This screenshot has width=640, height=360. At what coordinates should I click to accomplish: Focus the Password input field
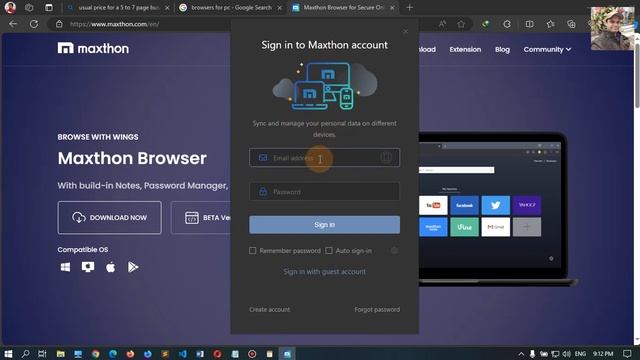click(x=324, y=191)
